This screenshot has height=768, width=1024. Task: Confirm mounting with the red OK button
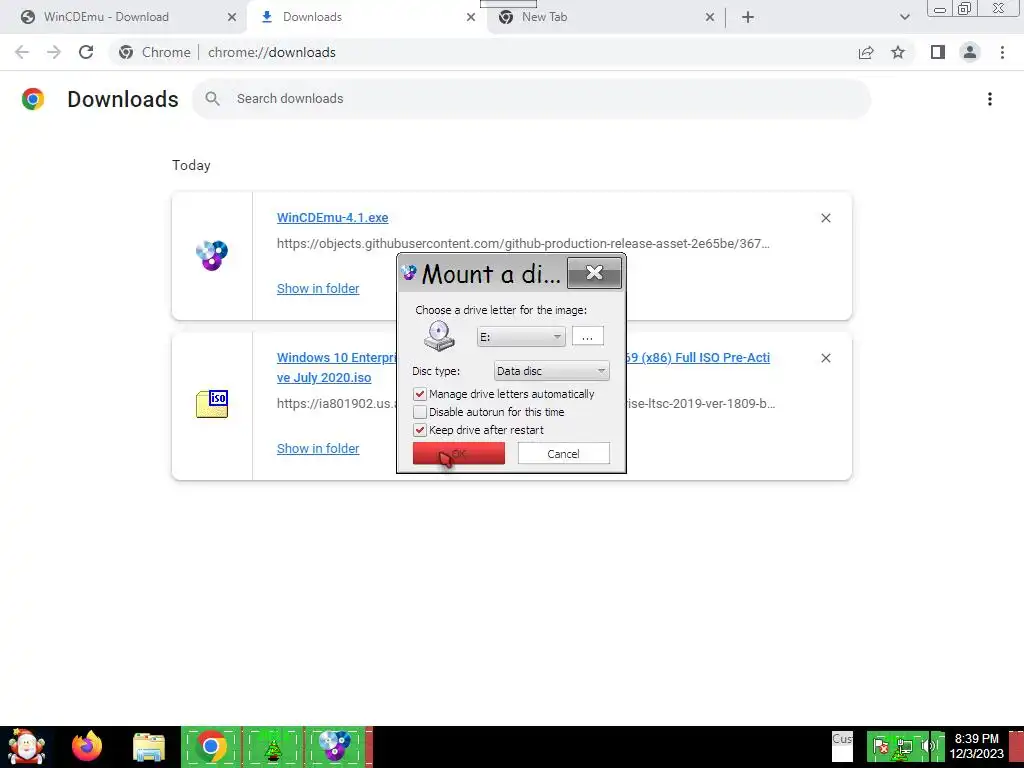click(458, 453)
